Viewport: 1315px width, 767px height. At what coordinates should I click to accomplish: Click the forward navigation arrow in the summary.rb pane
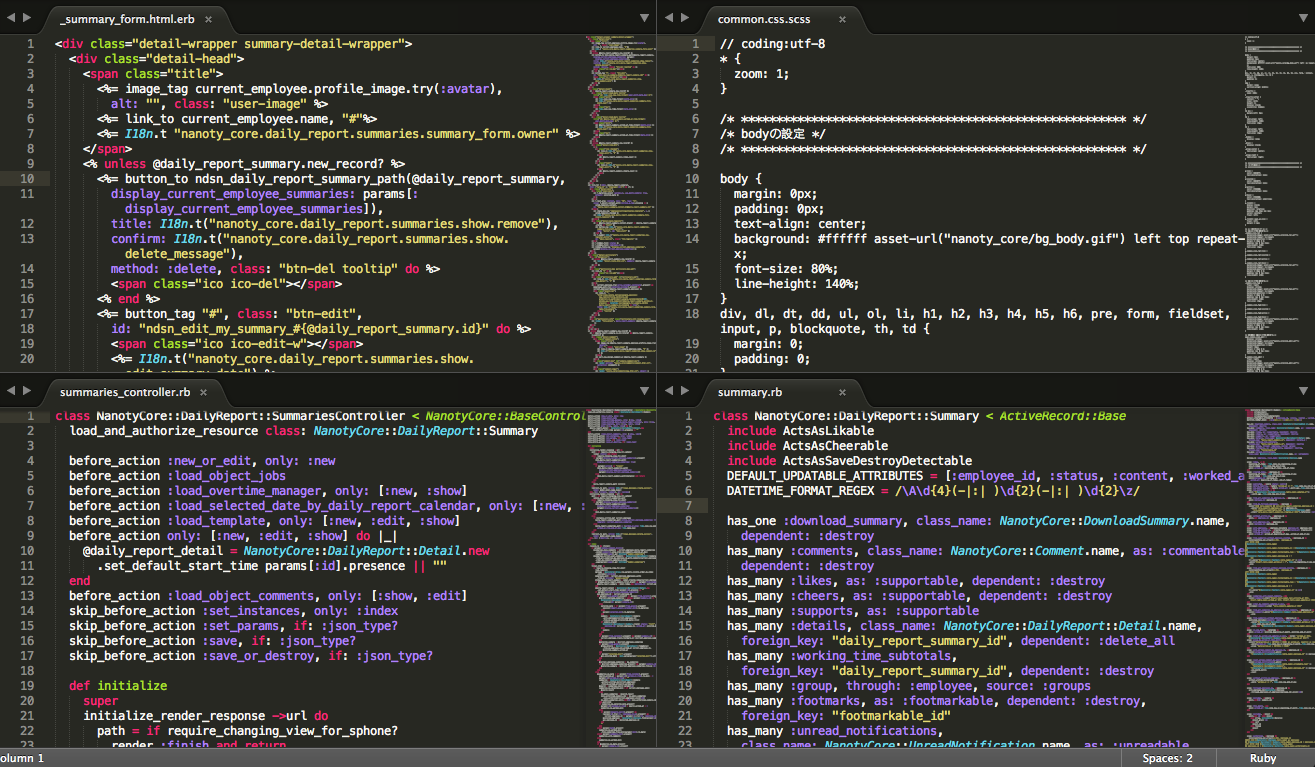pyautogui.click(x=684, y=392)
